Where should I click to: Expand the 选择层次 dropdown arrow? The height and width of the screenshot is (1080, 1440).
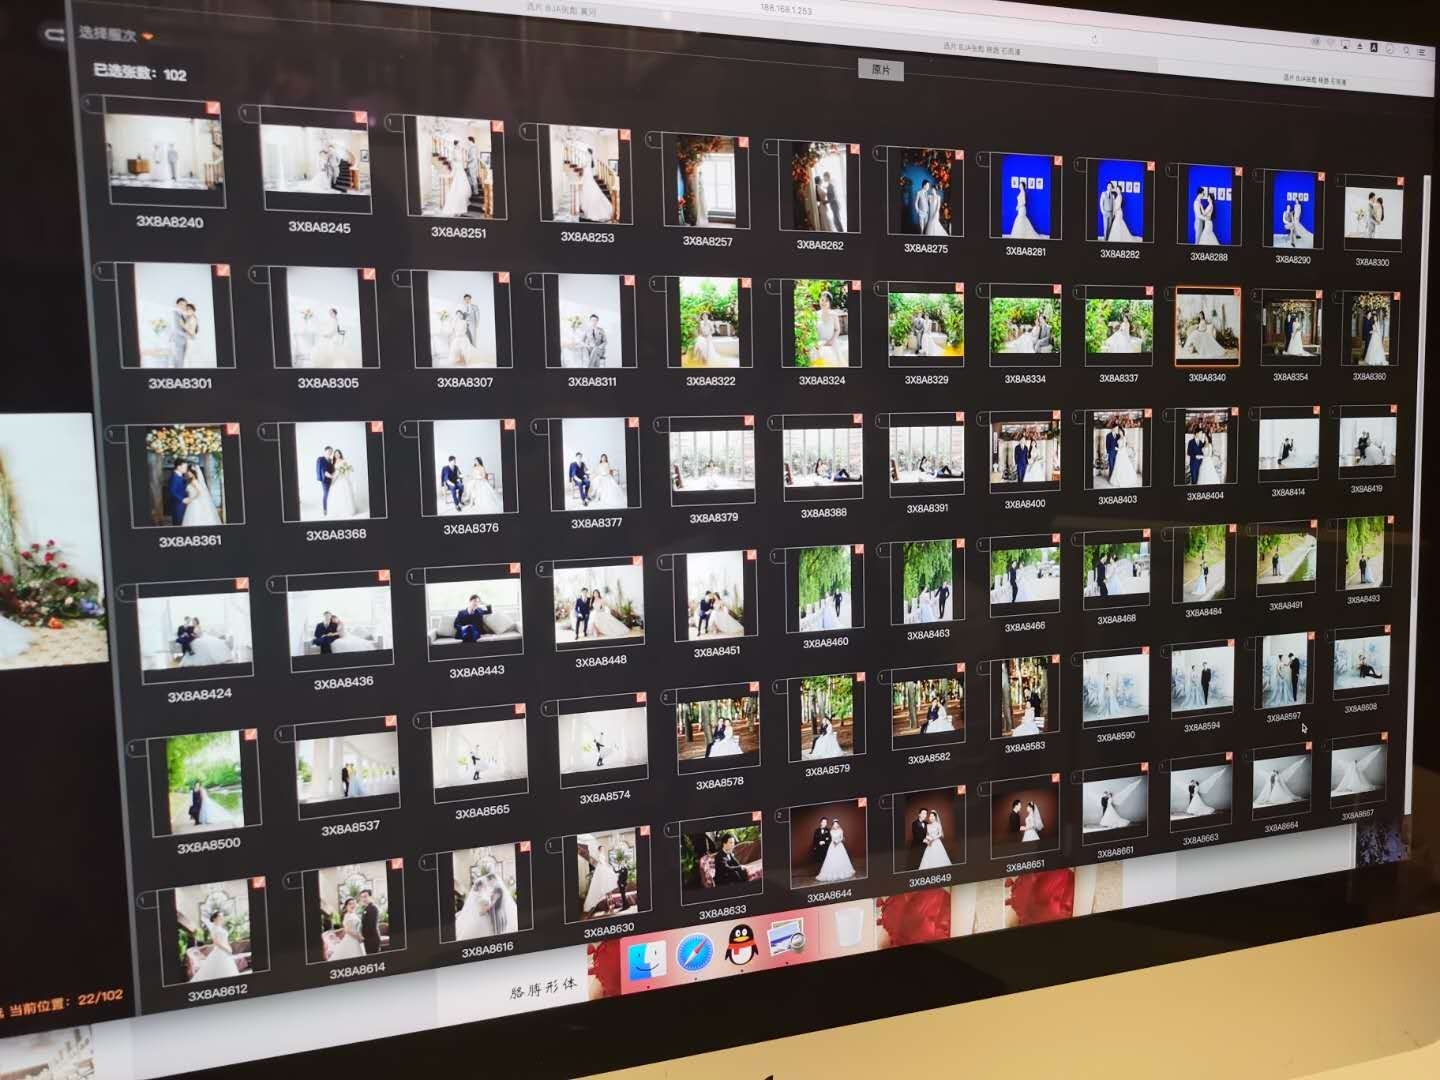(148, 37)
